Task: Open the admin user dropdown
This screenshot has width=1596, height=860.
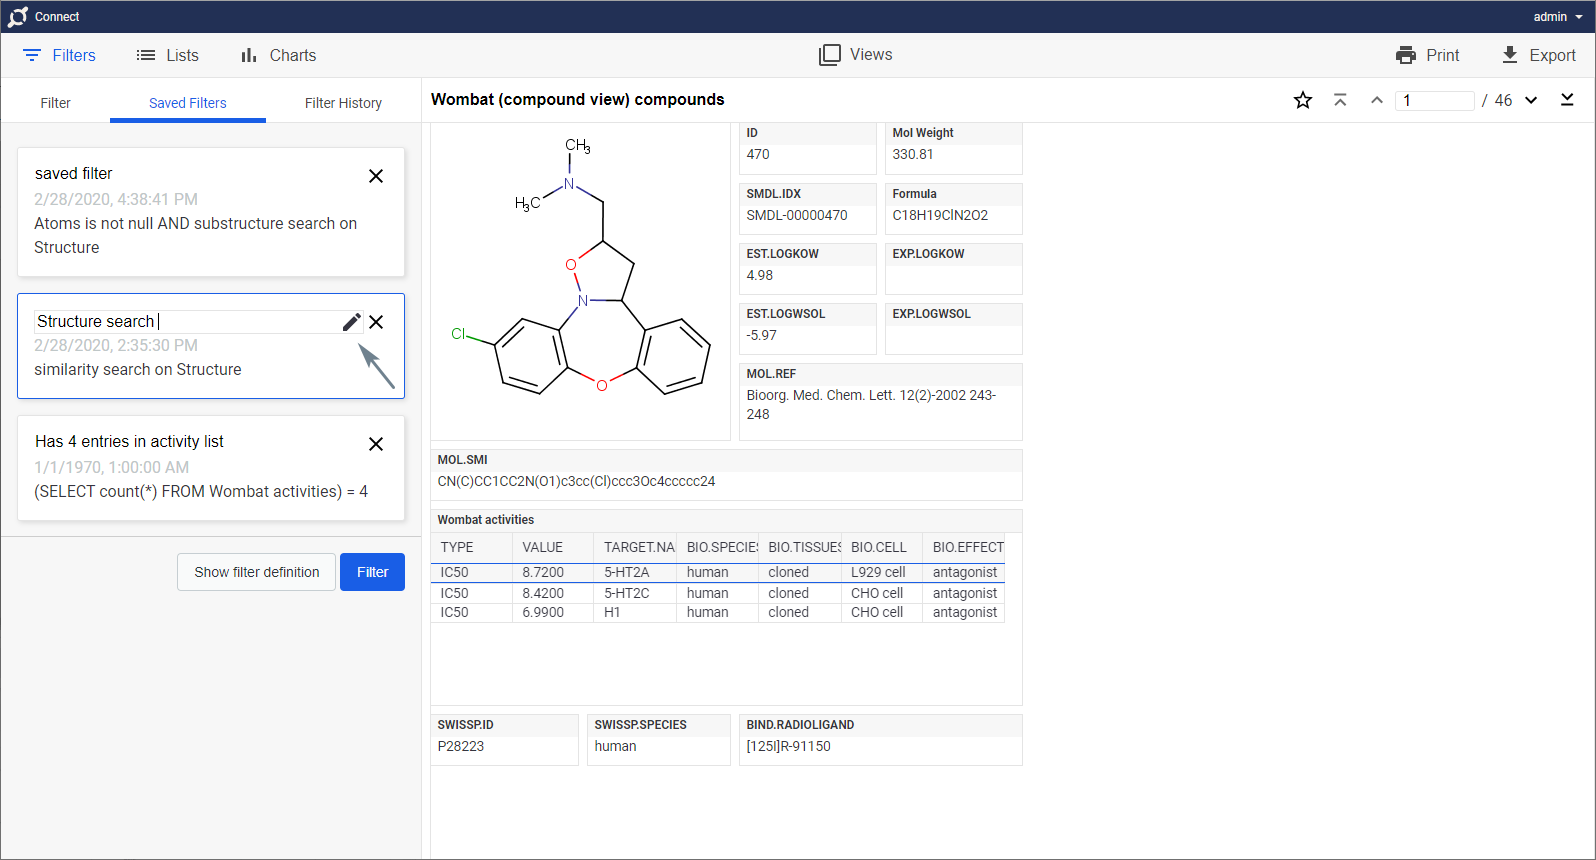Action: (1557, 17)
